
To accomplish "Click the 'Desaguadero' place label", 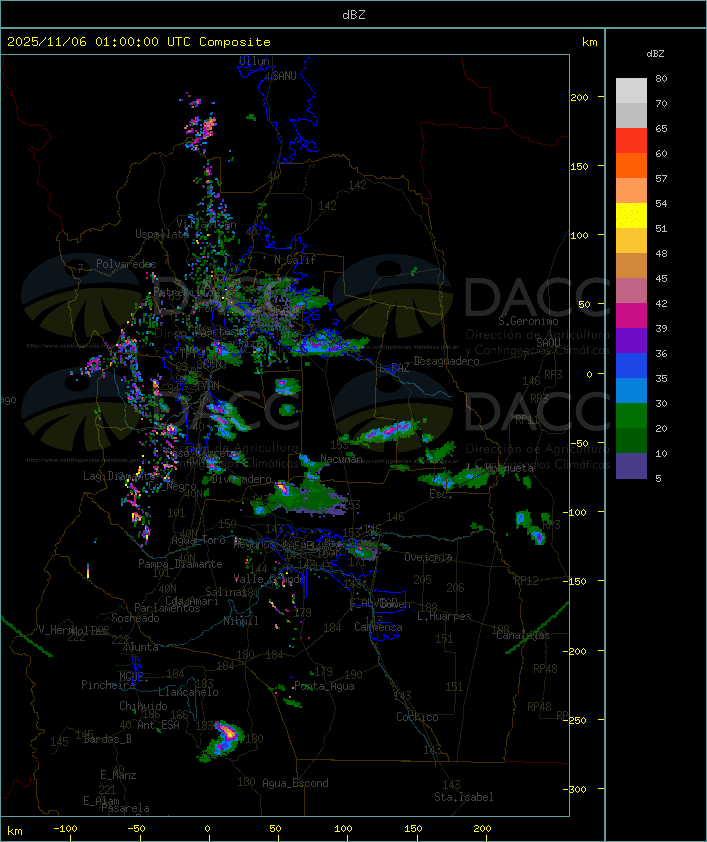I will coord(446,361).
